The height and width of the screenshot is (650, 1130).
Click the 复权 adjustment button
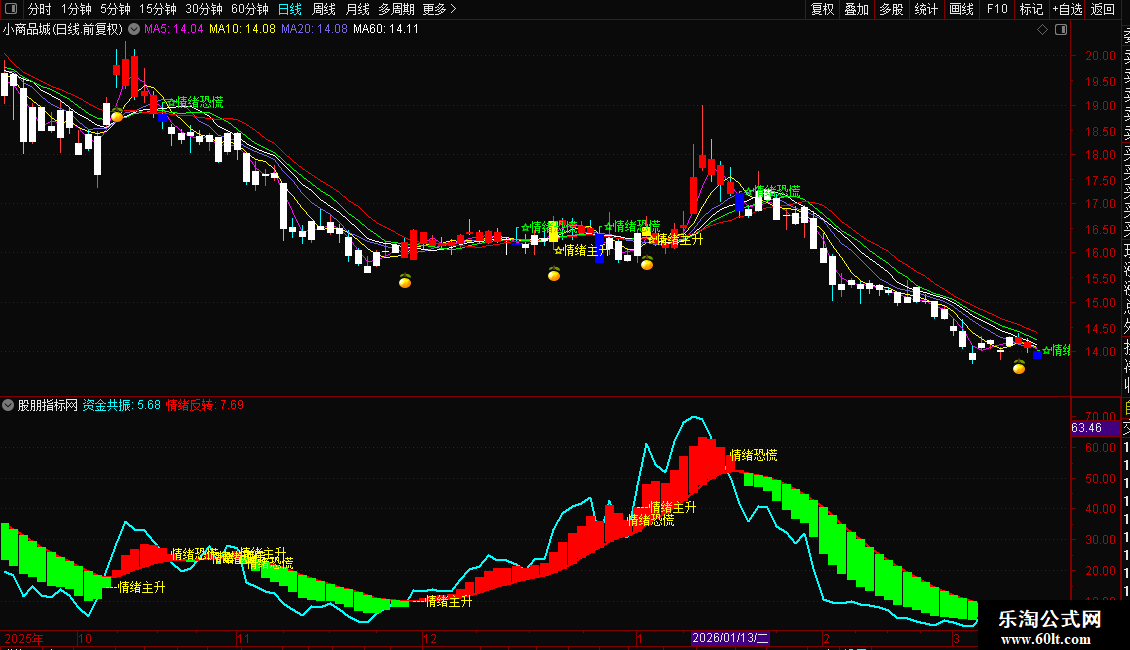(x=822, y=9)
